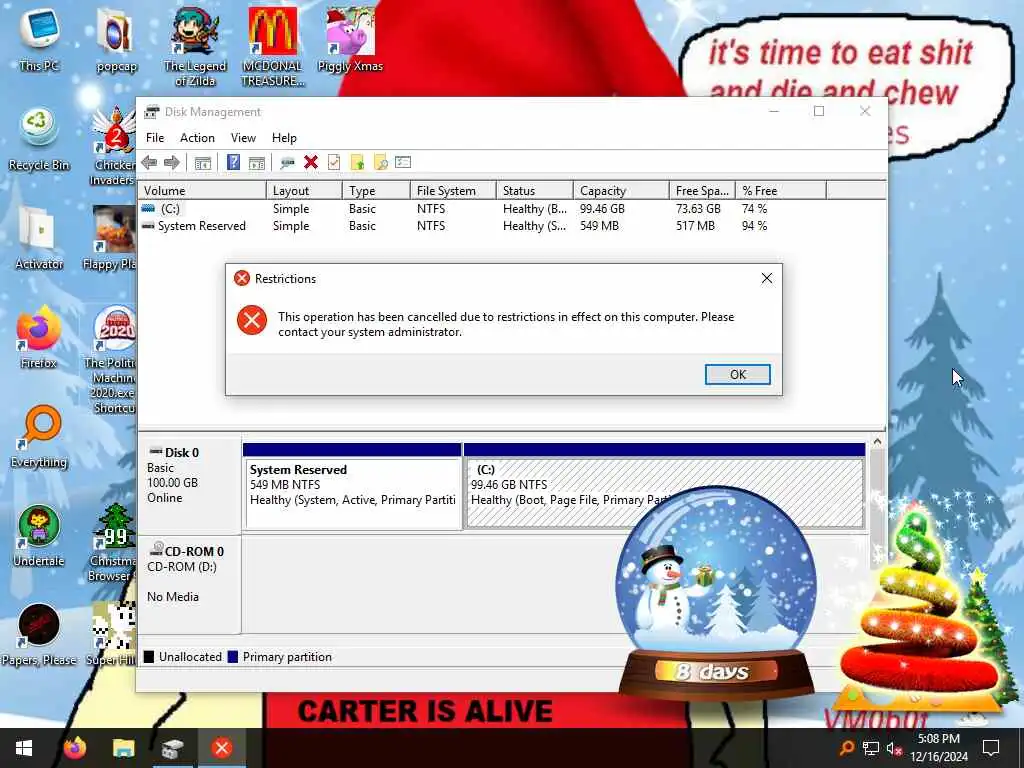The image size is (1024, 768).
Task: Open the Windows Start menu
Action: [24, 748]
